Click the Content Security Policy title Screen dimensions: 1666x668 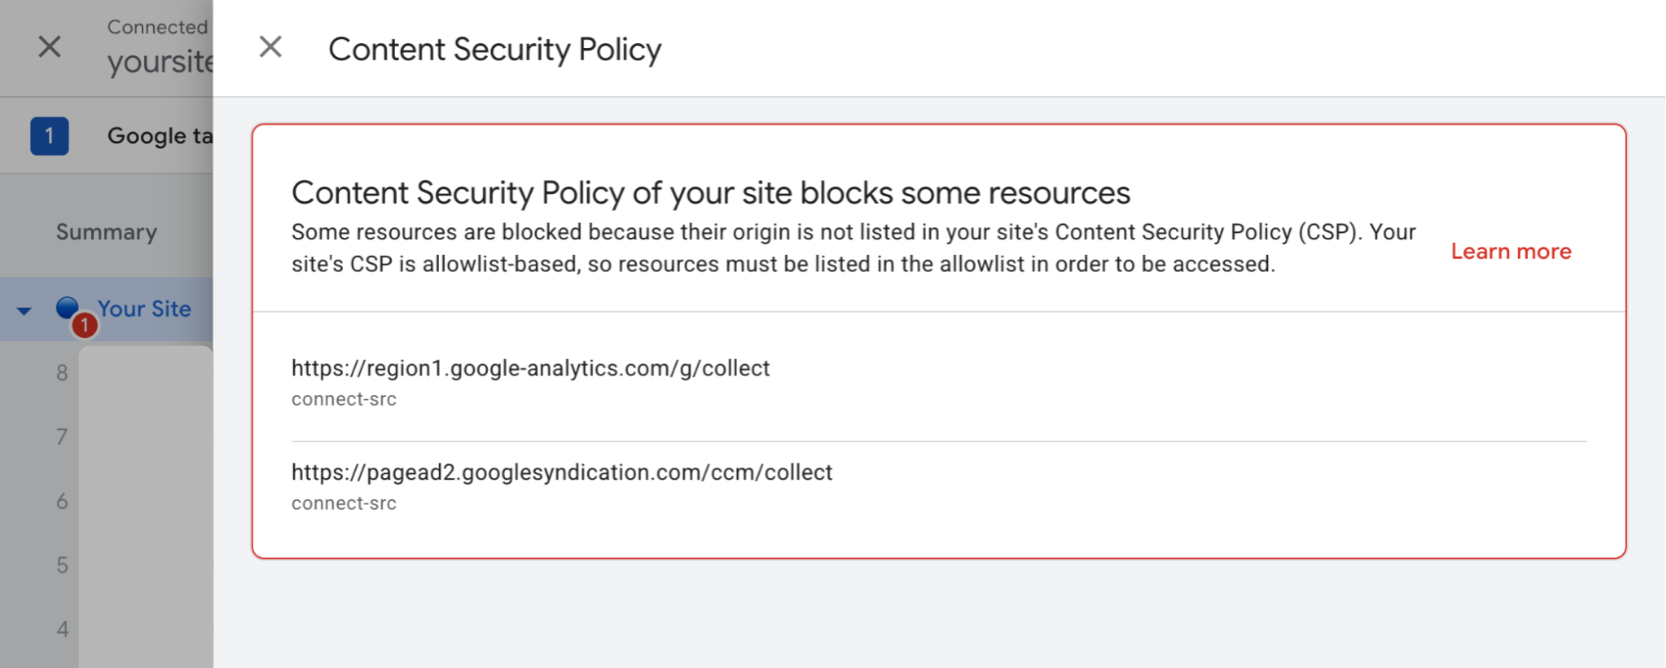[x=495, y=49]
